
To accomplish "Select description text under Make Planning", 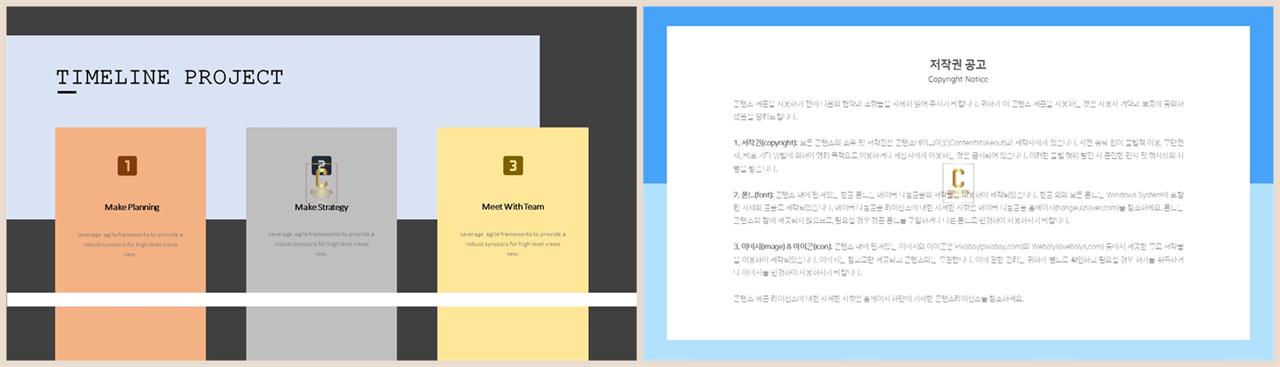I will 130,244.
